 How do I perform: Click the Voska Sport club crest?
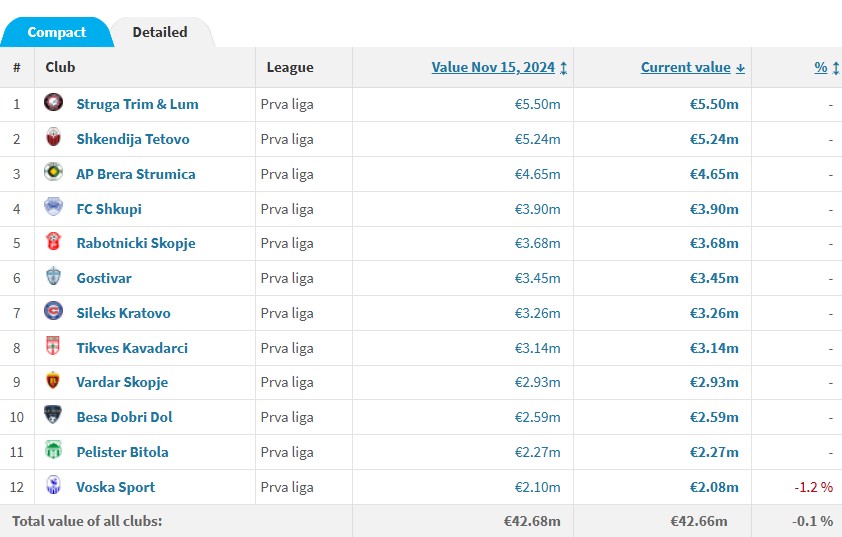click(x=53, y=486)
